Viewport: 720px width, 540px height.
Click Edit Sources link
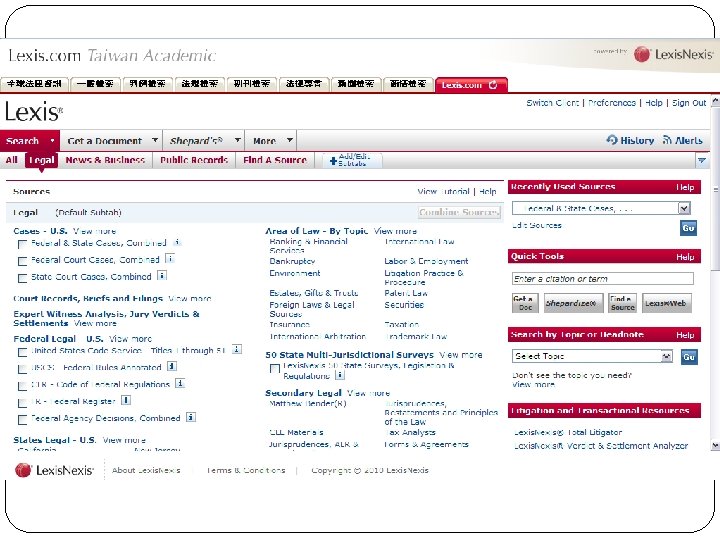[x=537, y=225]
